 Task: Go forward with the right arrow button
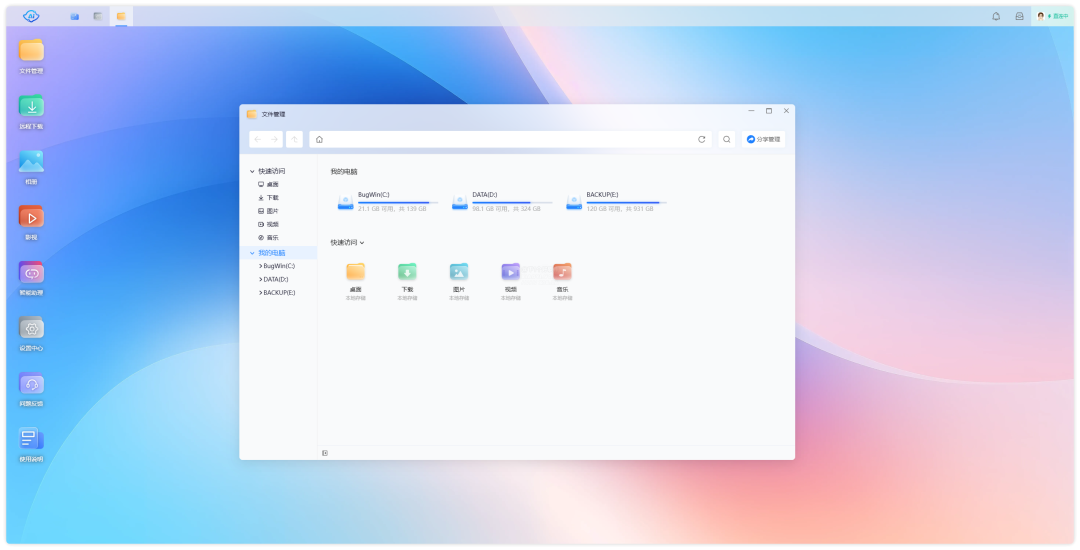[x=274, y=139]
